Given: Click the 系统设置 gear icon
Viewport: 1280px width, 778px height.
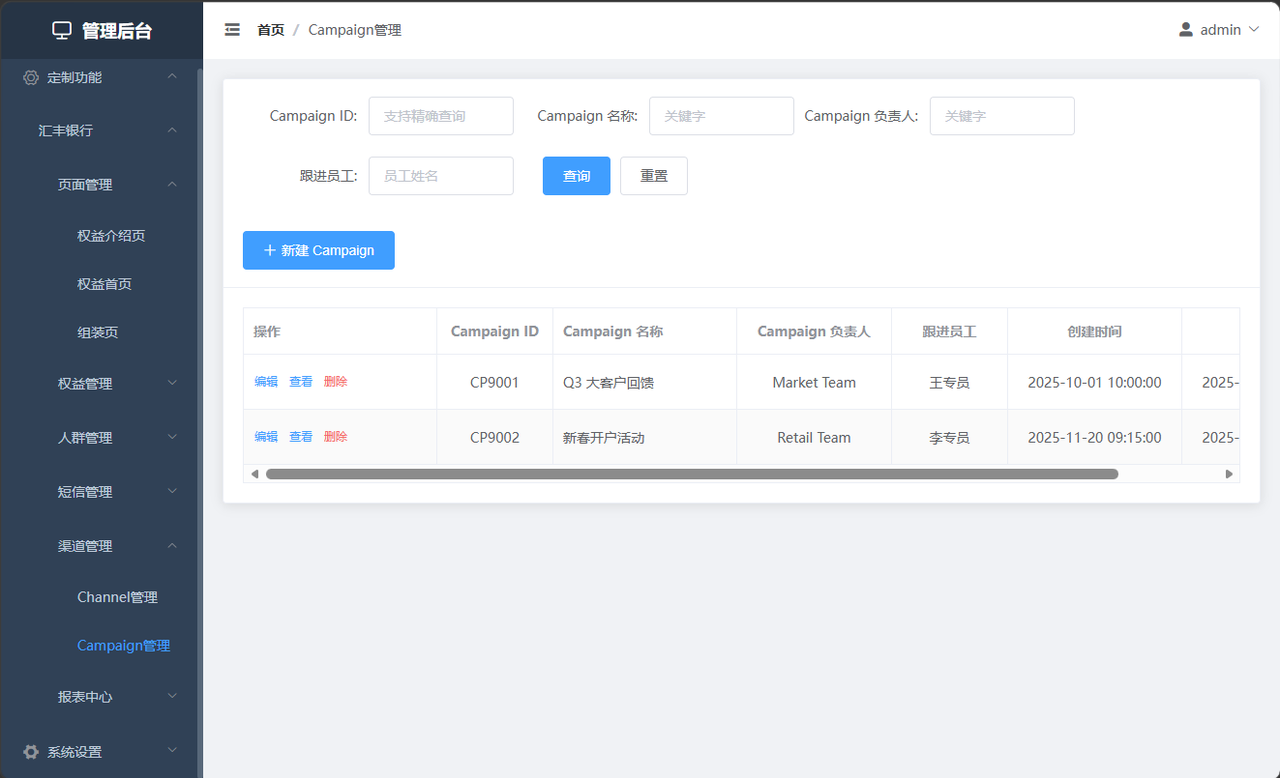Looking at the screenshot, I should [31, 752].
